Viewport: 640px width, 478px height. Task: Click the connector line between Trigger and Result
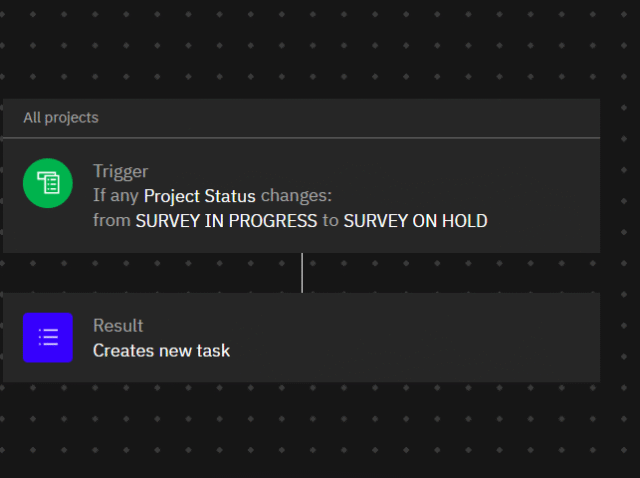tap(302, 272)
